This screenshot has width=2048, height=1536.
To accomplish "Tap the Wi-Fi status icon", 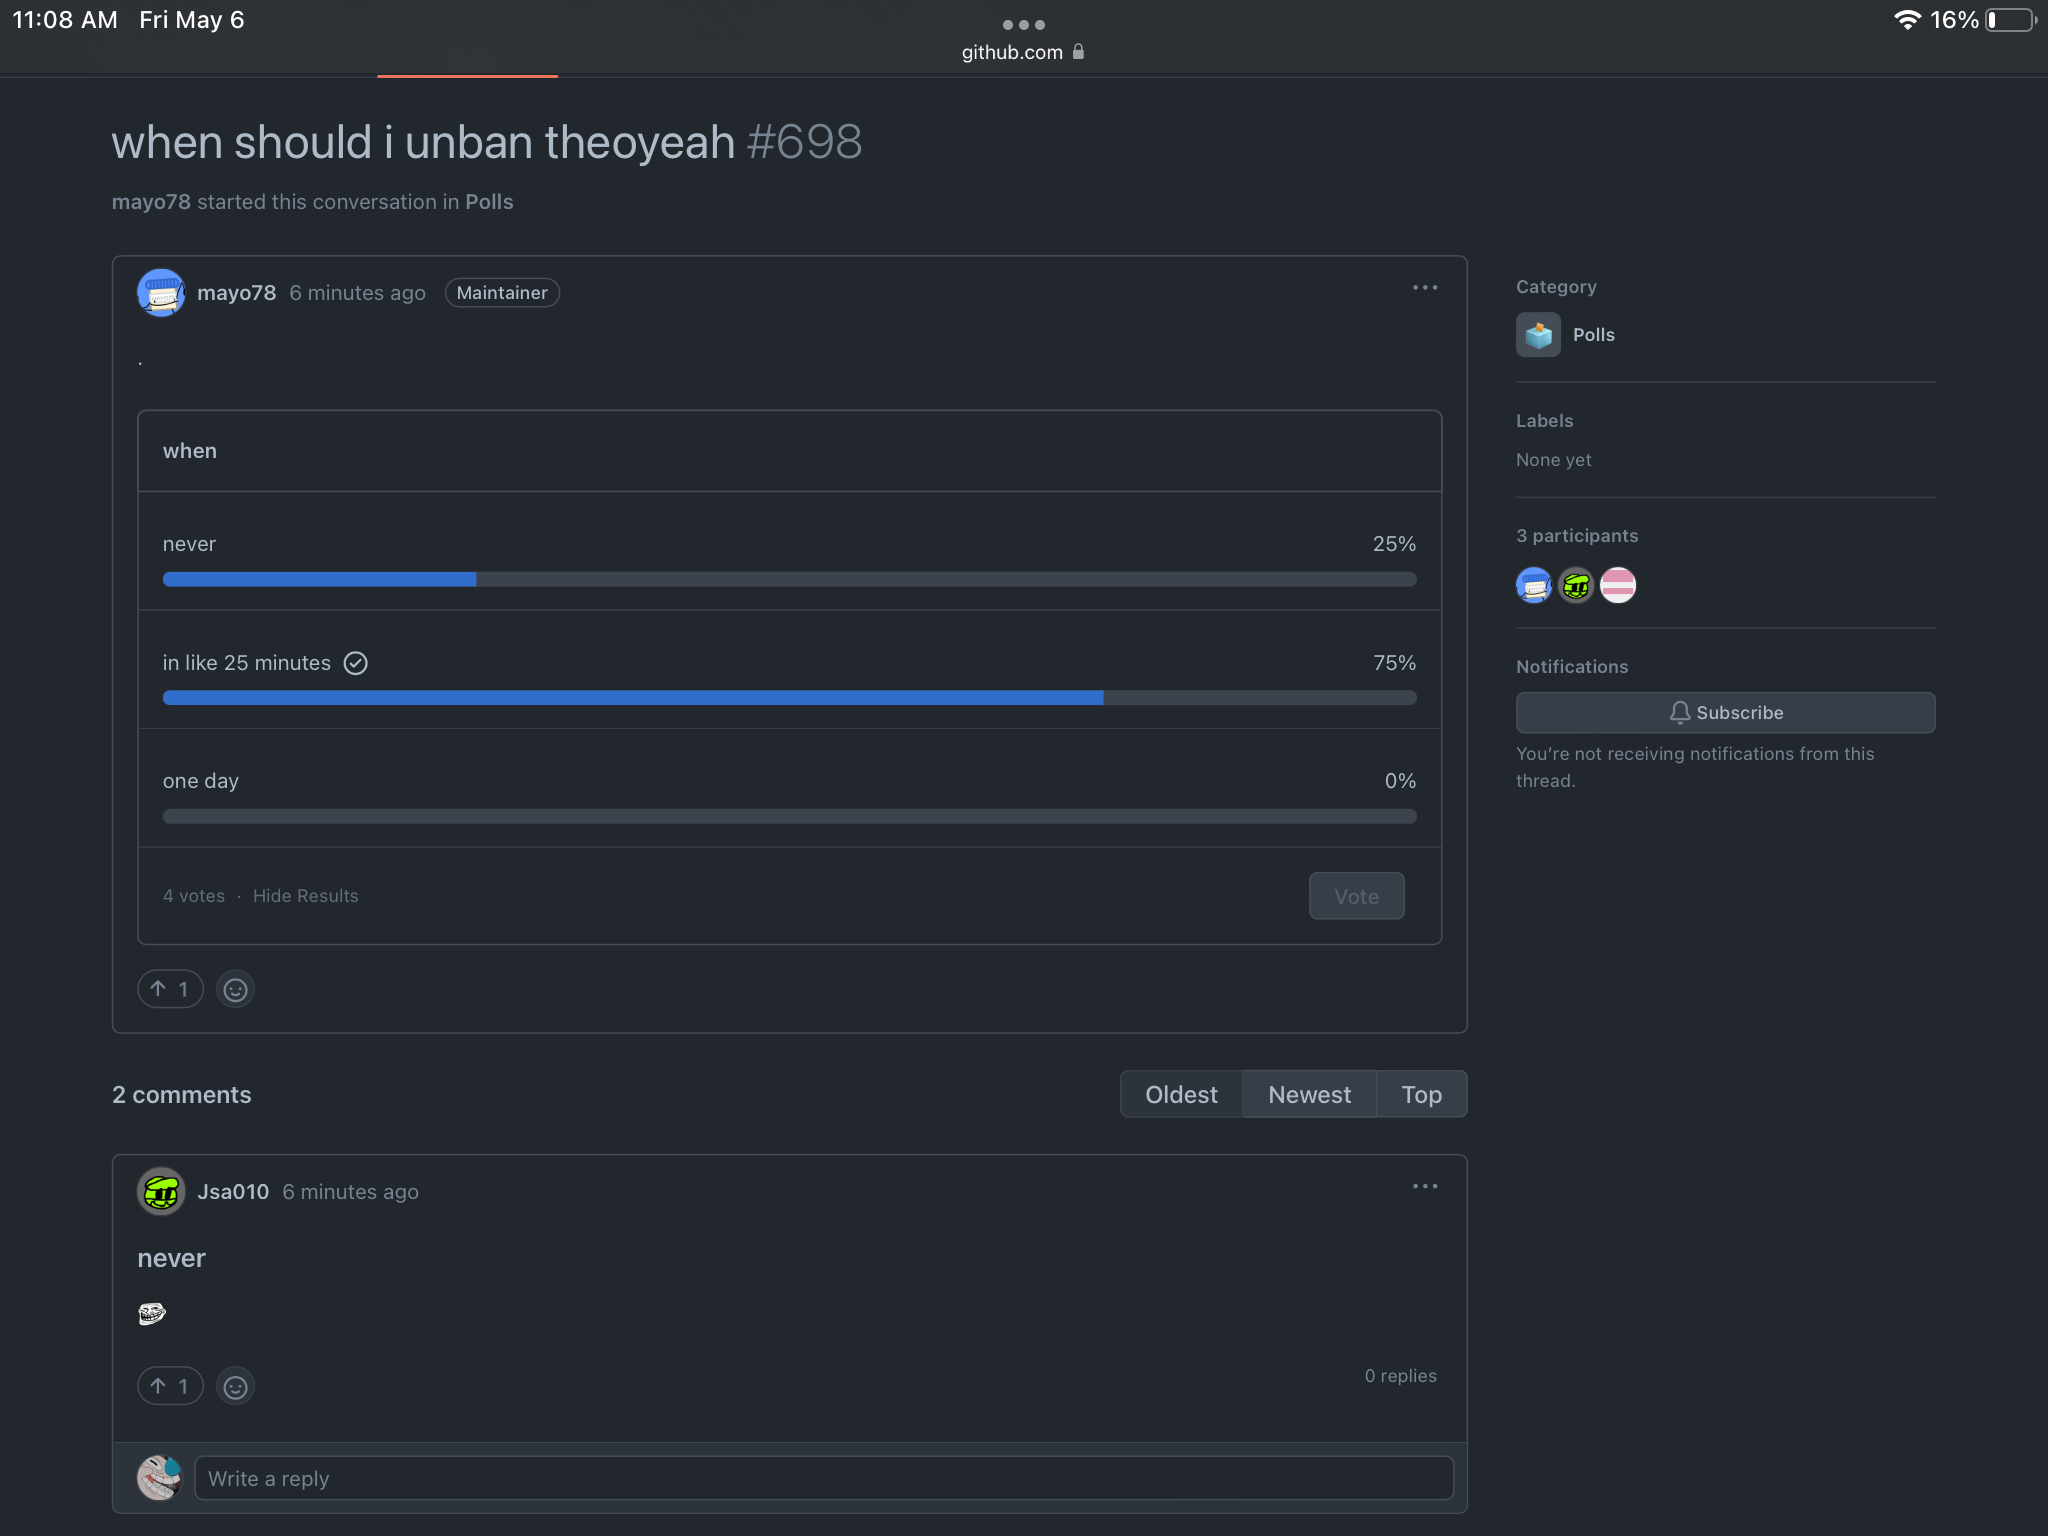I will [x=1907, y=20].
